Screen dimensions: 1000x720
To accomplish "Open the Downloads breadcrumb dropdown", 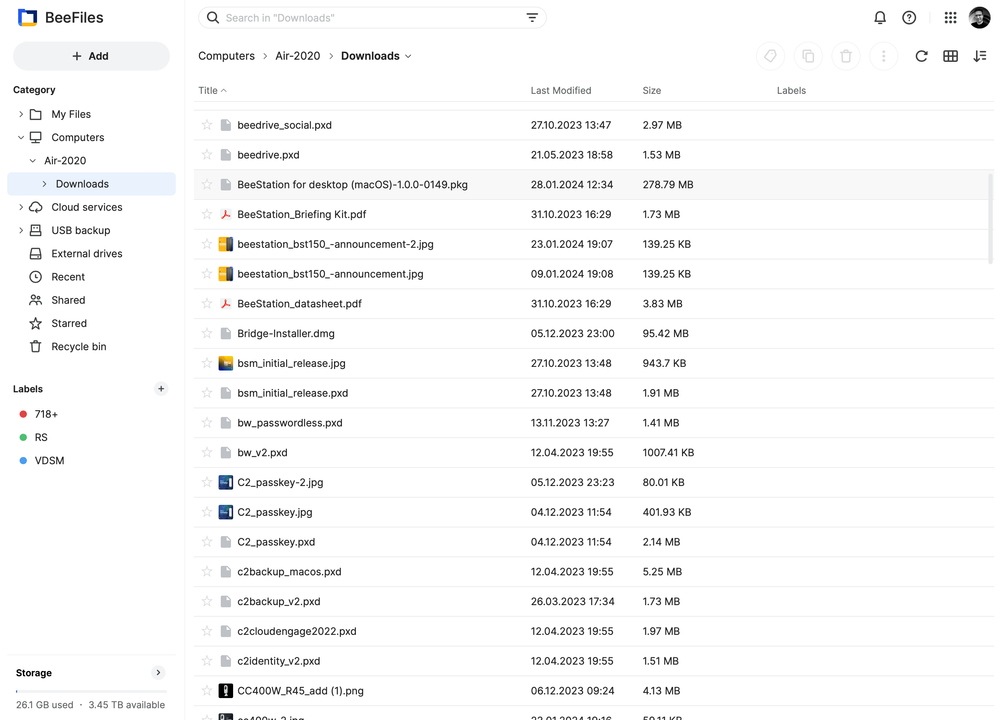I will [x=408, y=56].
